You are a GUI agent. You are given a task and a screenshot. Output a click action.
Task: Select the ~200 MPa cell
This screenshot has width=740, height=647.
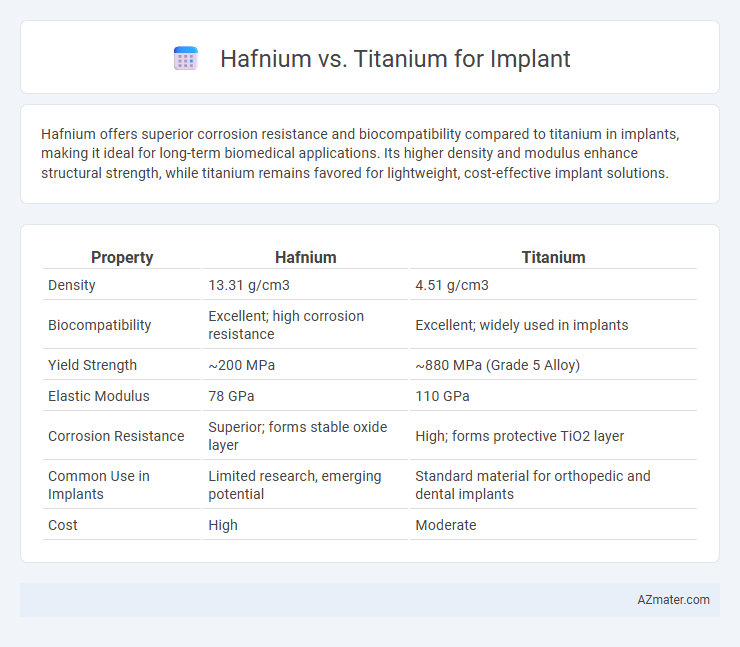click(x=305, y=365)
